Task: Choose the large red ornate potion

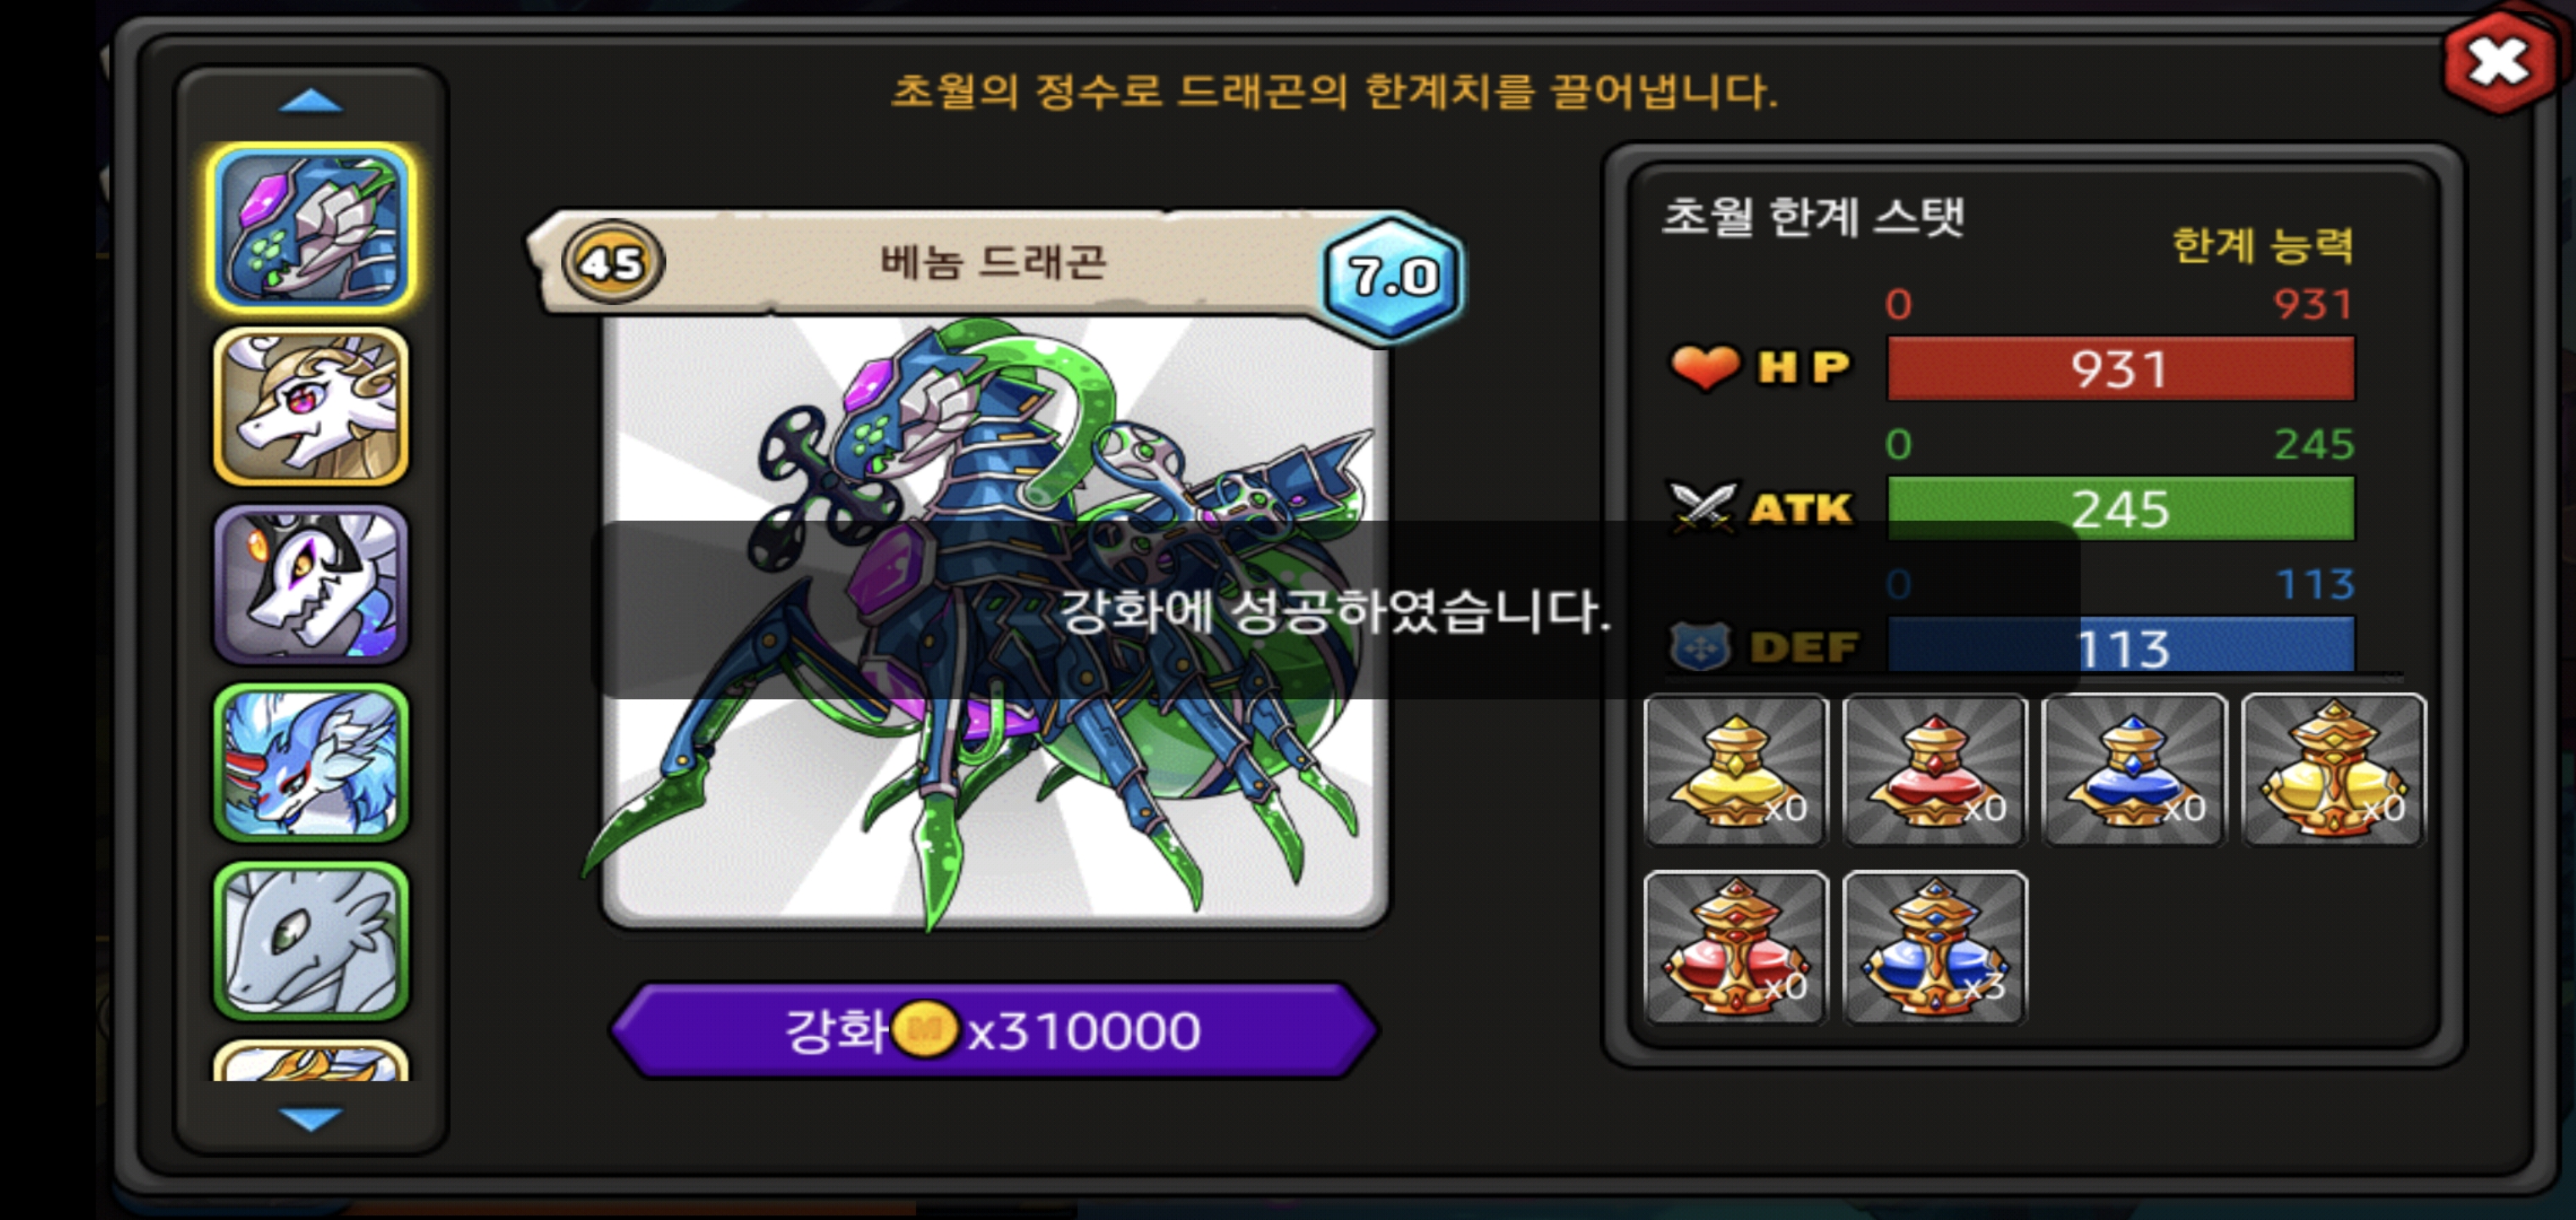Action: coord(1736,948)
